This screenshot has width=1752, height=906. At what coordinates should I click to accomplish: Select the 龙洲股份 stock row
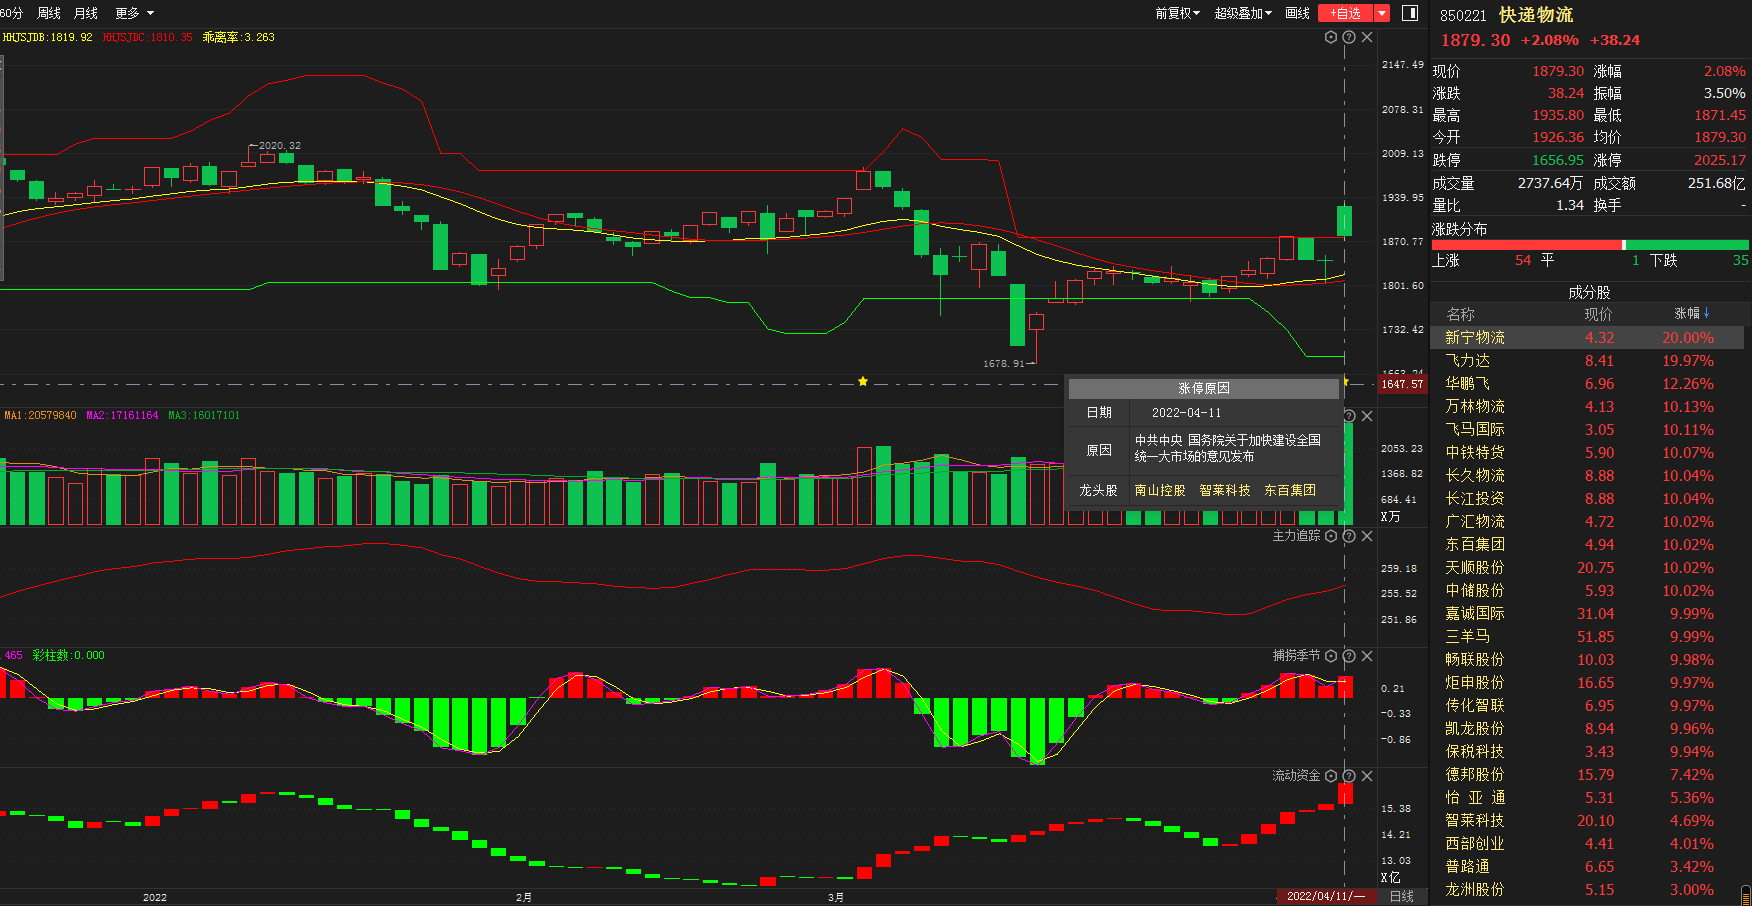point(1588,890)
